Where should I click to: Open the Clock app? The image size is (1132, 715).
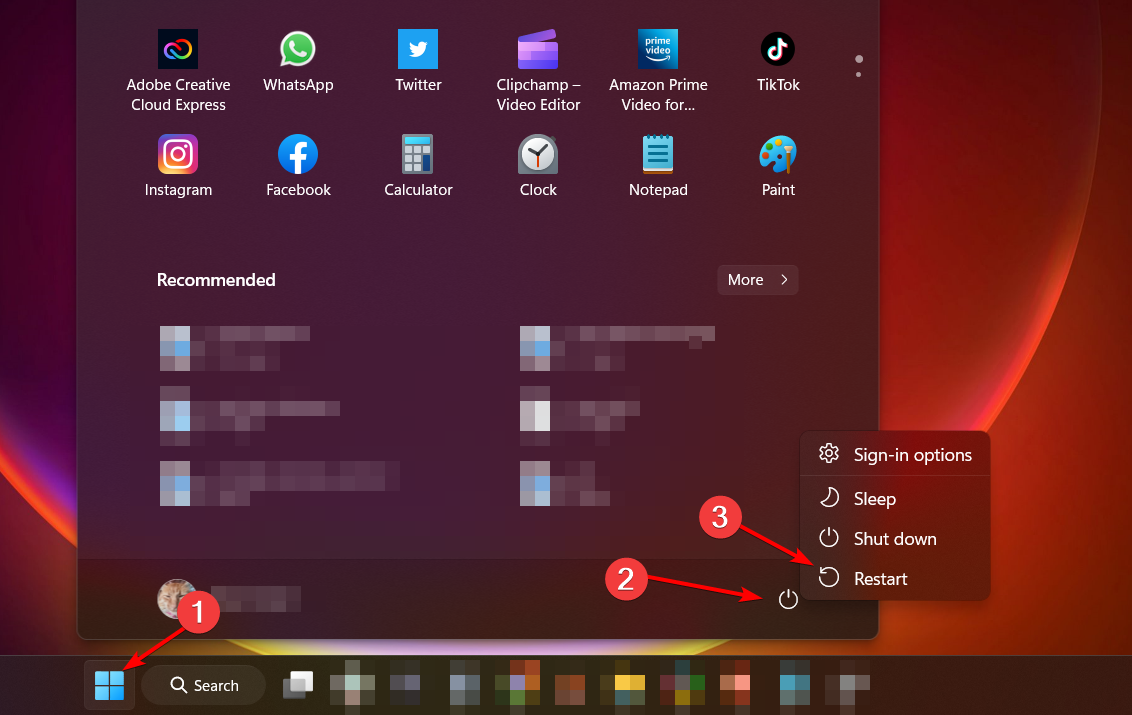(538, 166)
